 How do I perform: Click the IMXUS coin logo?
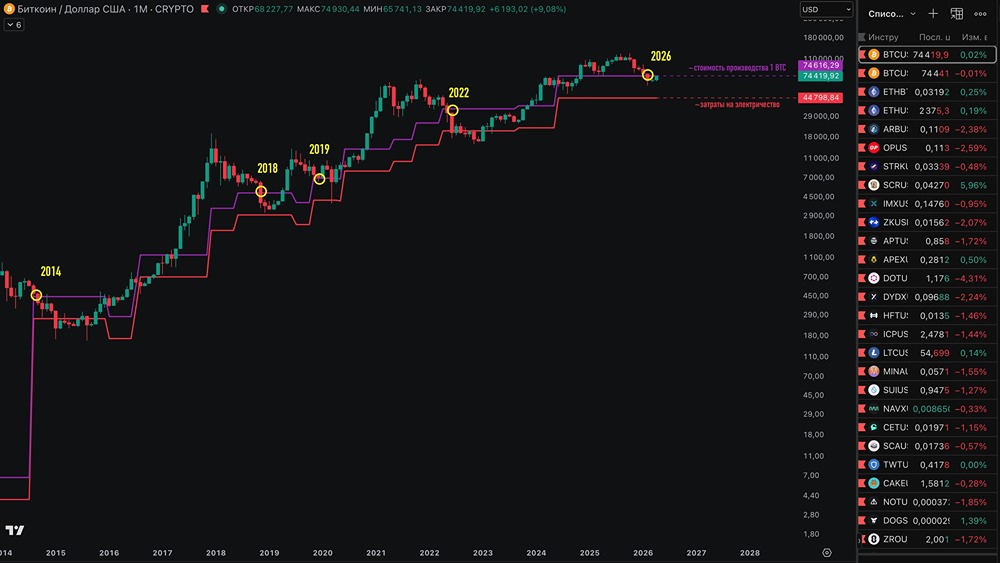click(x=874, y=203)
